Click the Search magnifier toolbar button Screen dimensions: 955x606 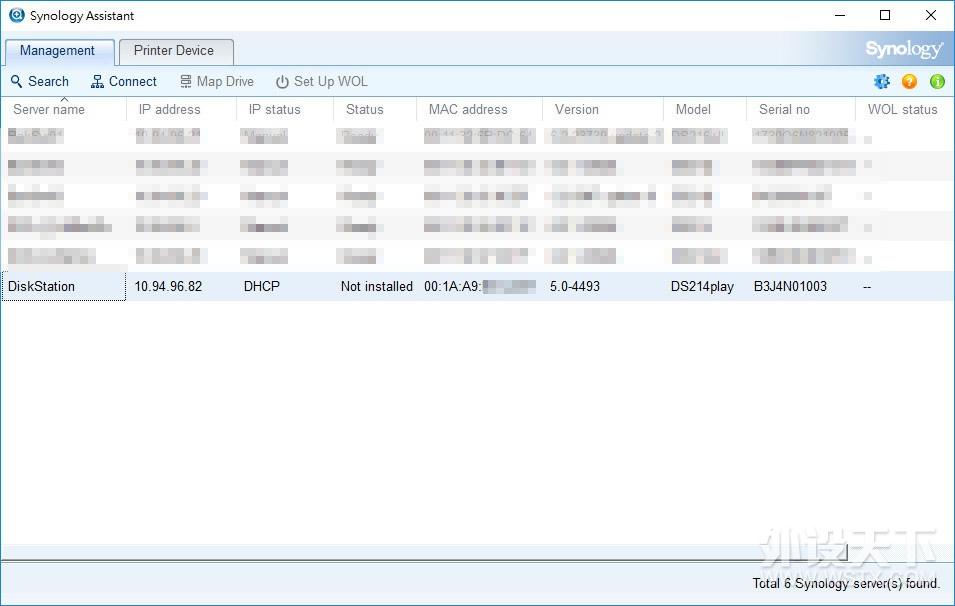click(x=40, y=82)
